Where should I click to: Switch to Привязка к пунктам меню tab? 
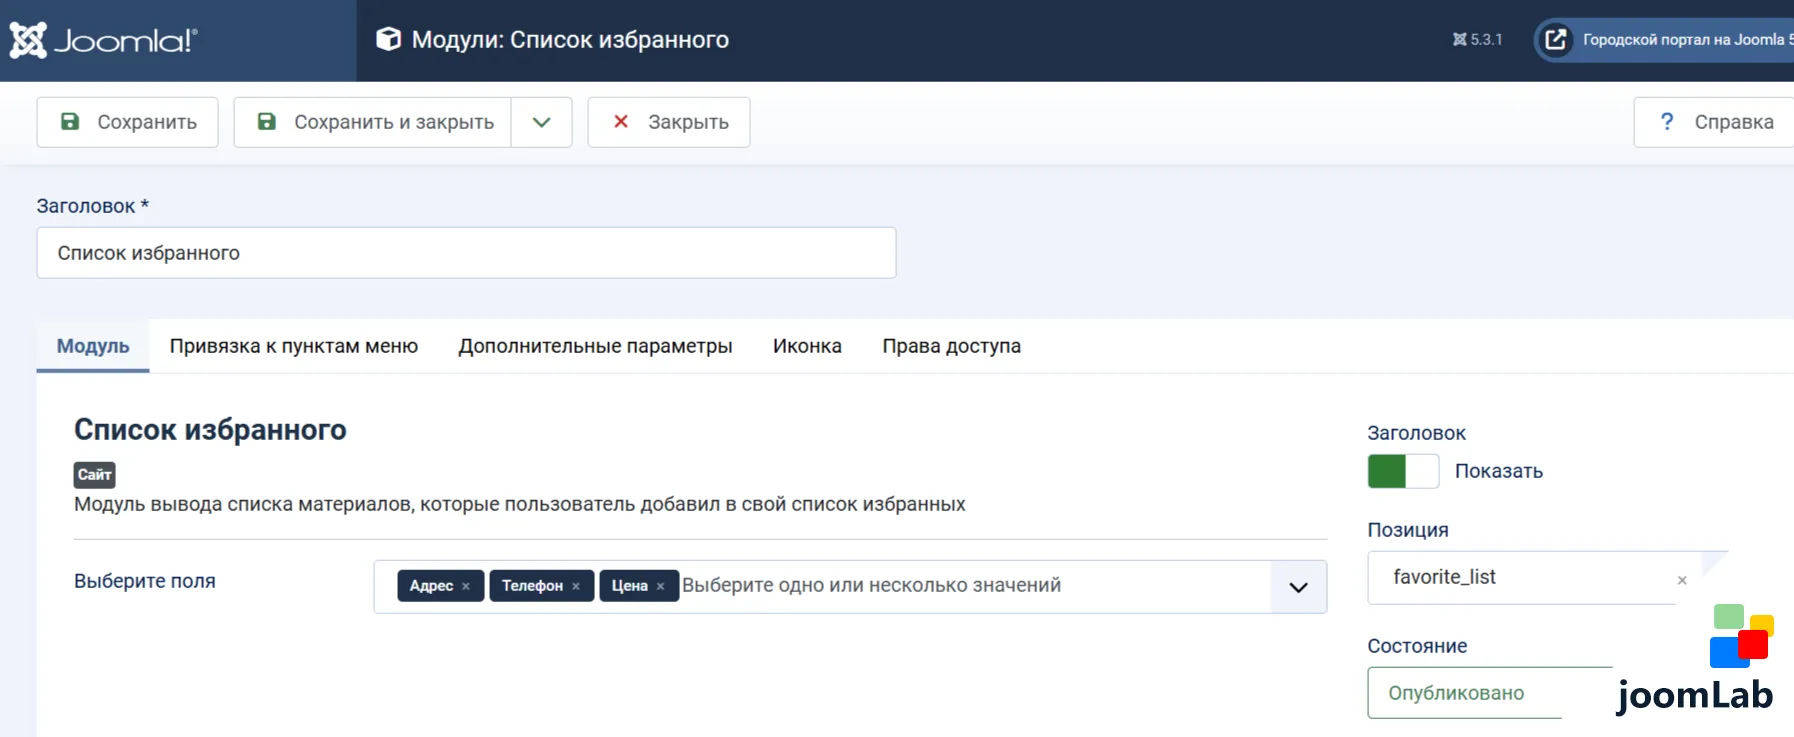pyautogui.click(x=294, y=346)
